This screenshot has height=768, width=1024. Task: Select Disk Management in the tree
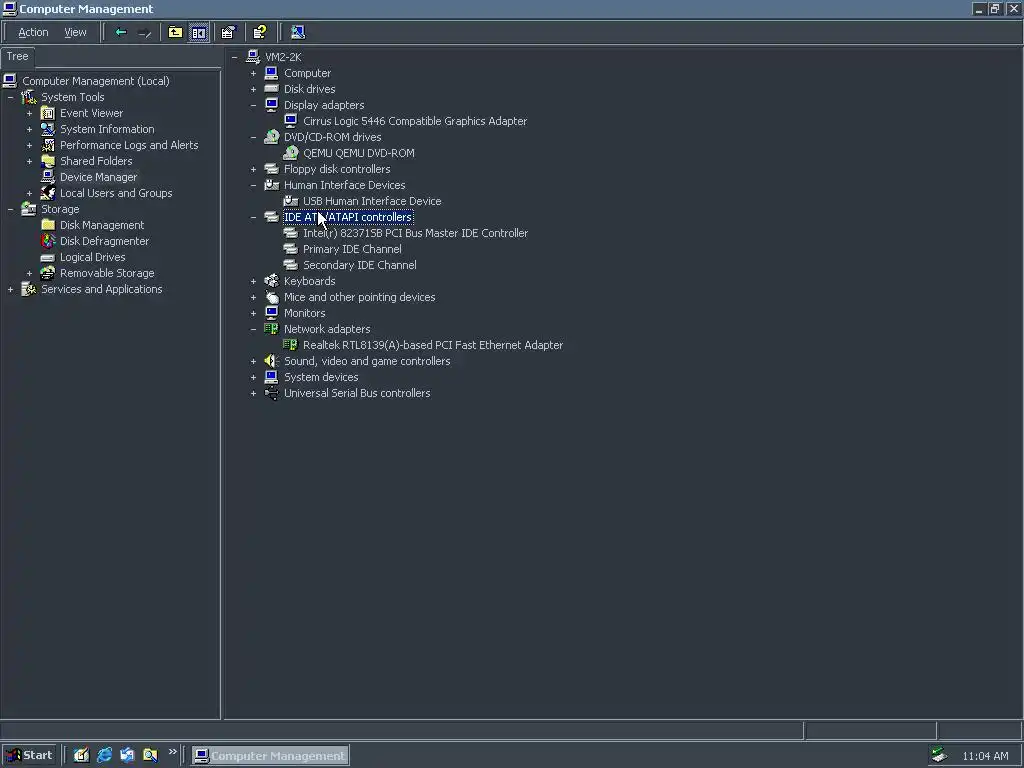[x=102, y=225]
